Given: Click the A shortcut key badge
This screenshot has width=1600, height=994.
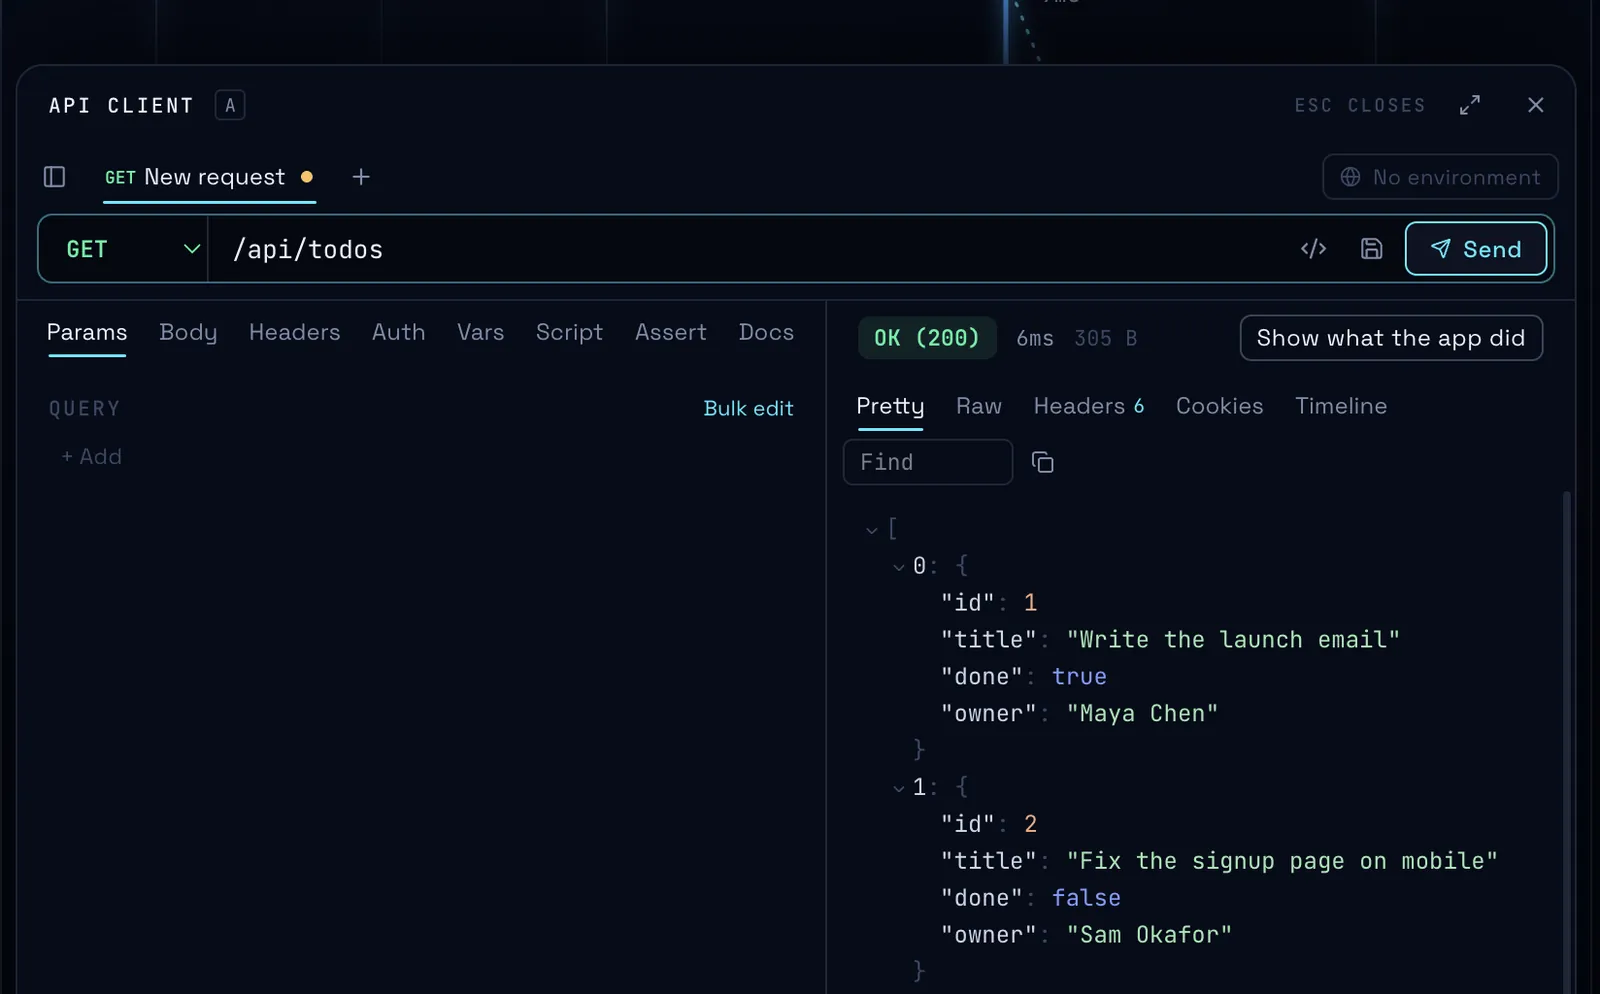Looking at the screenshot, I should tap(230, 105).
